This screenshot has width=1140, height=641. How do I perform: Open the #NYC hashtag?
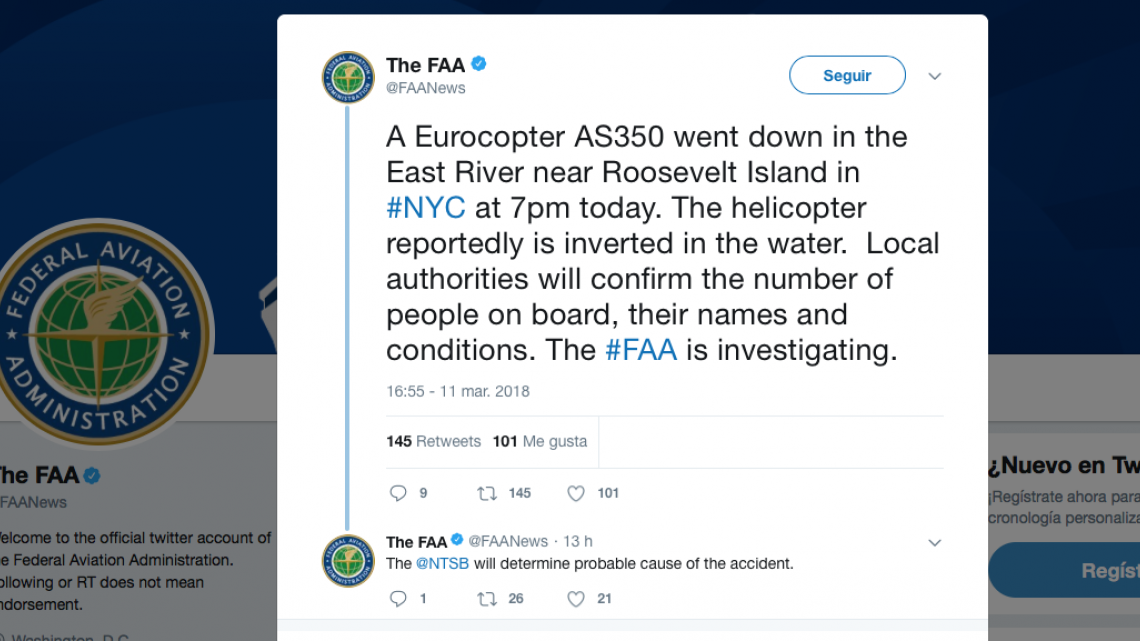(425, 207)
